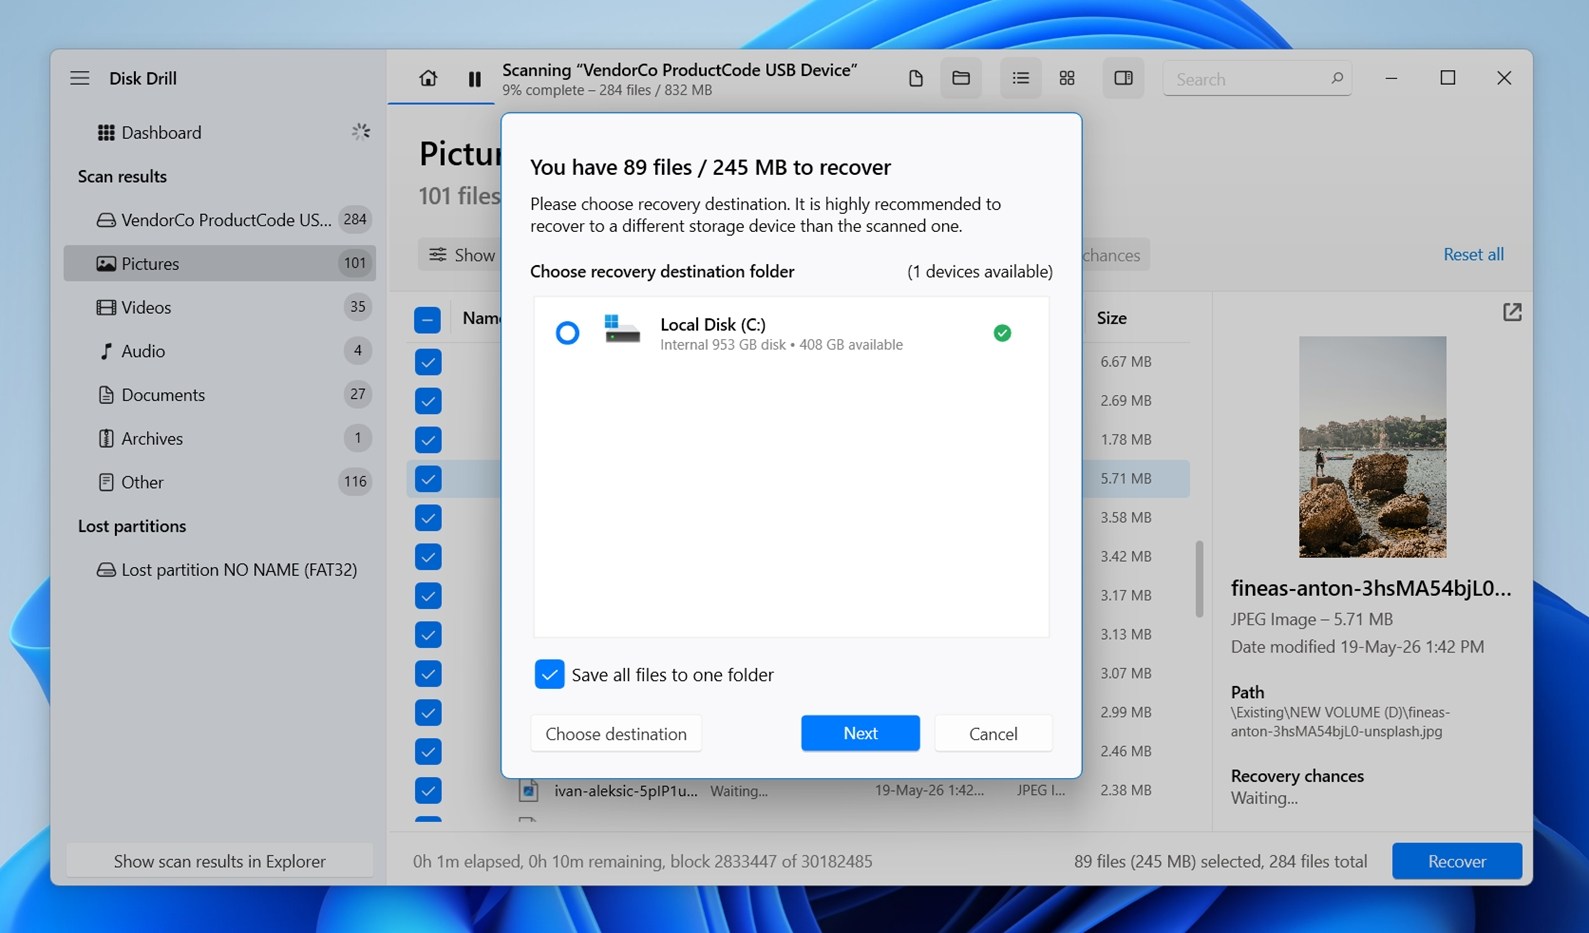Click the Size column header
This screenshot has height=933, width=1589.
click(x=1111, y=318)
